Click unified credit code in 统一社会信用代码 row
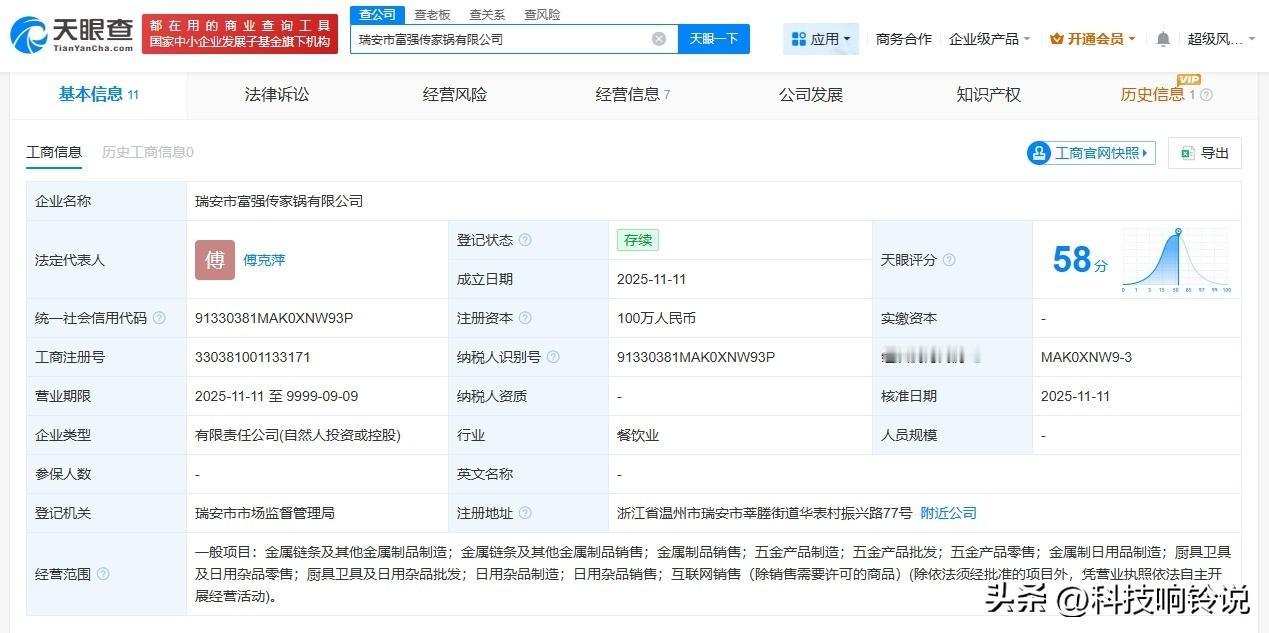1269x633 pixels. 274,318
